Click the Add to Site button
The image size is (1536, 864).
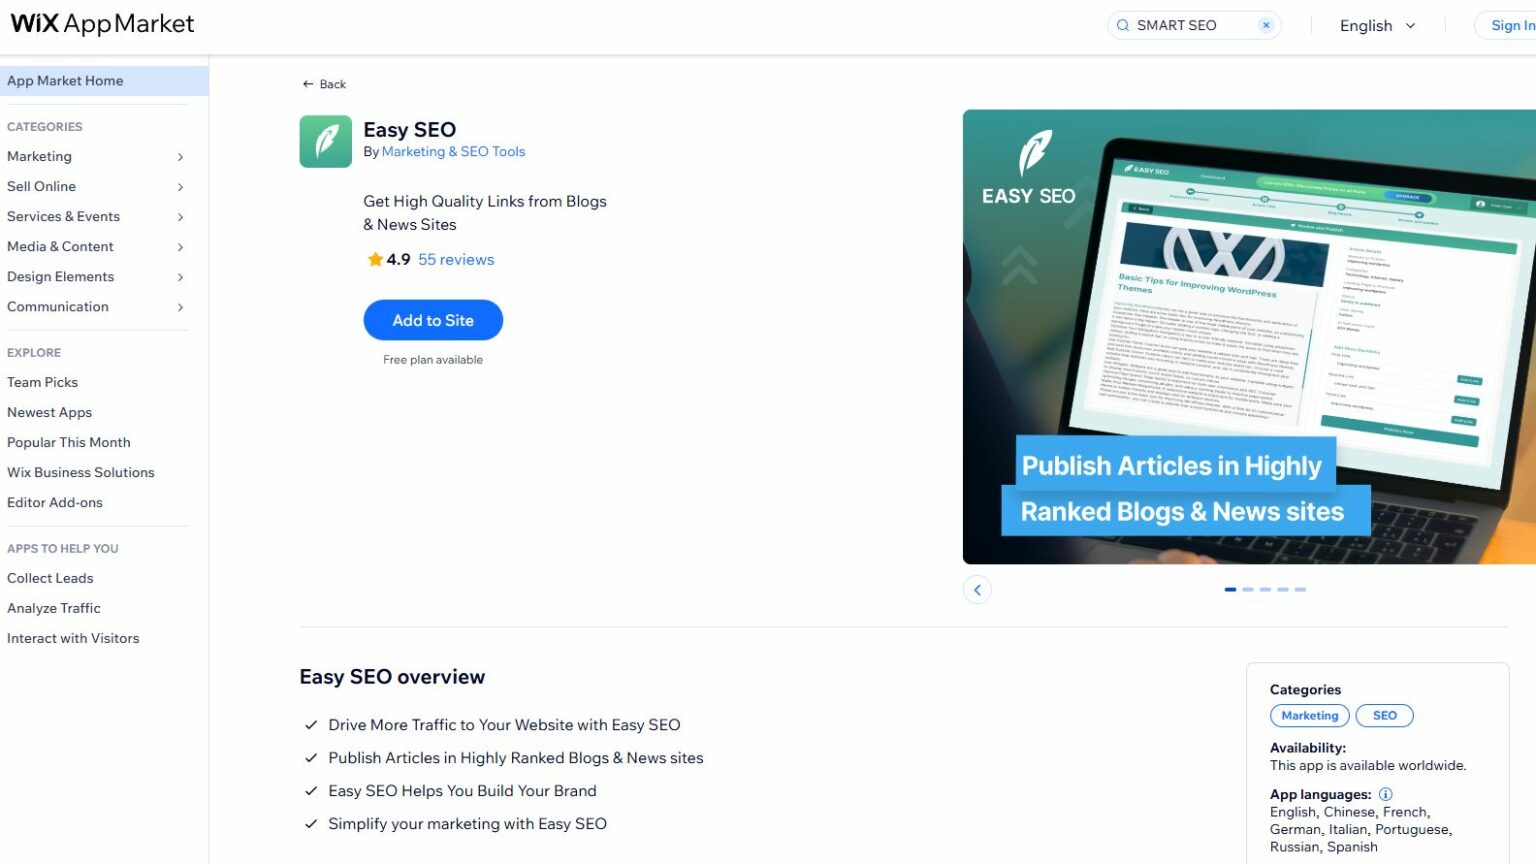(432, 320)
